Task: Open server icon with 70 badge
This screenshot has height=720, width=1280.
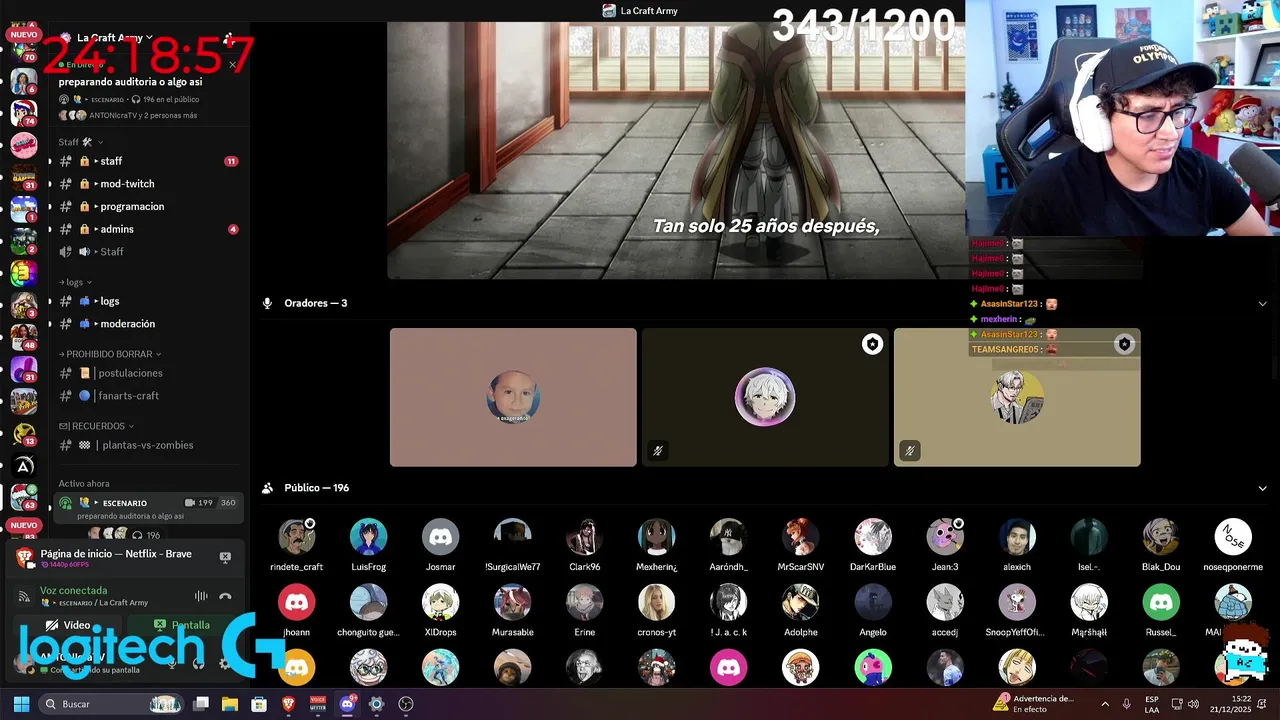Action: [23, 50]
